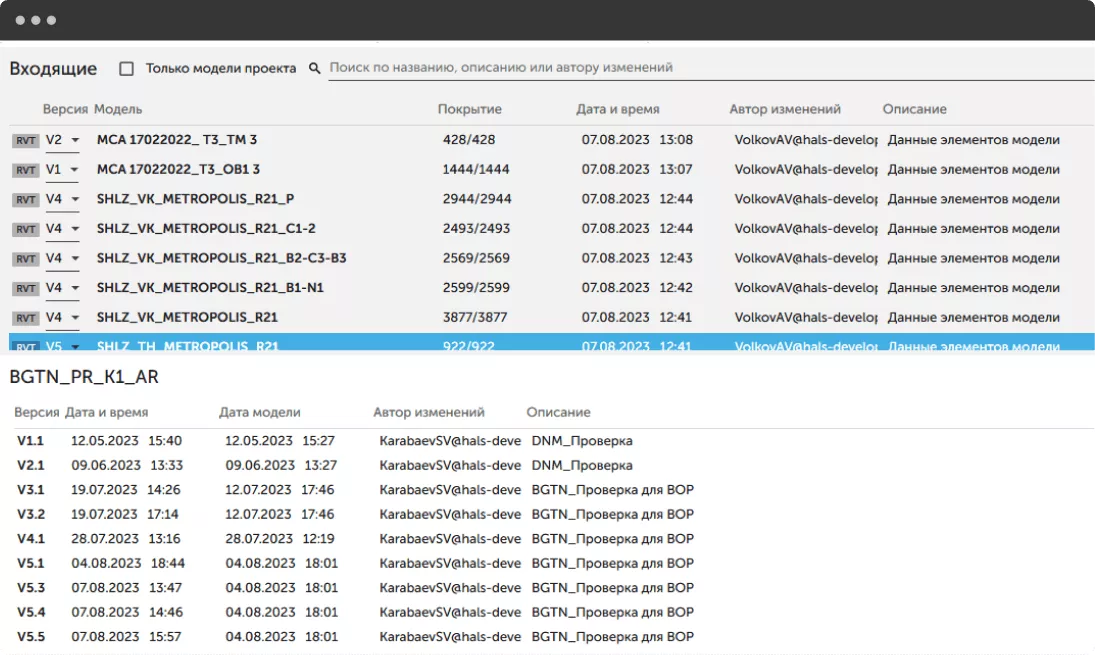This screenshot has width=1095, height=655.
Task: Click RVT badge for MCA 17022022_ T3_TM 3
Action: point(25,141)
